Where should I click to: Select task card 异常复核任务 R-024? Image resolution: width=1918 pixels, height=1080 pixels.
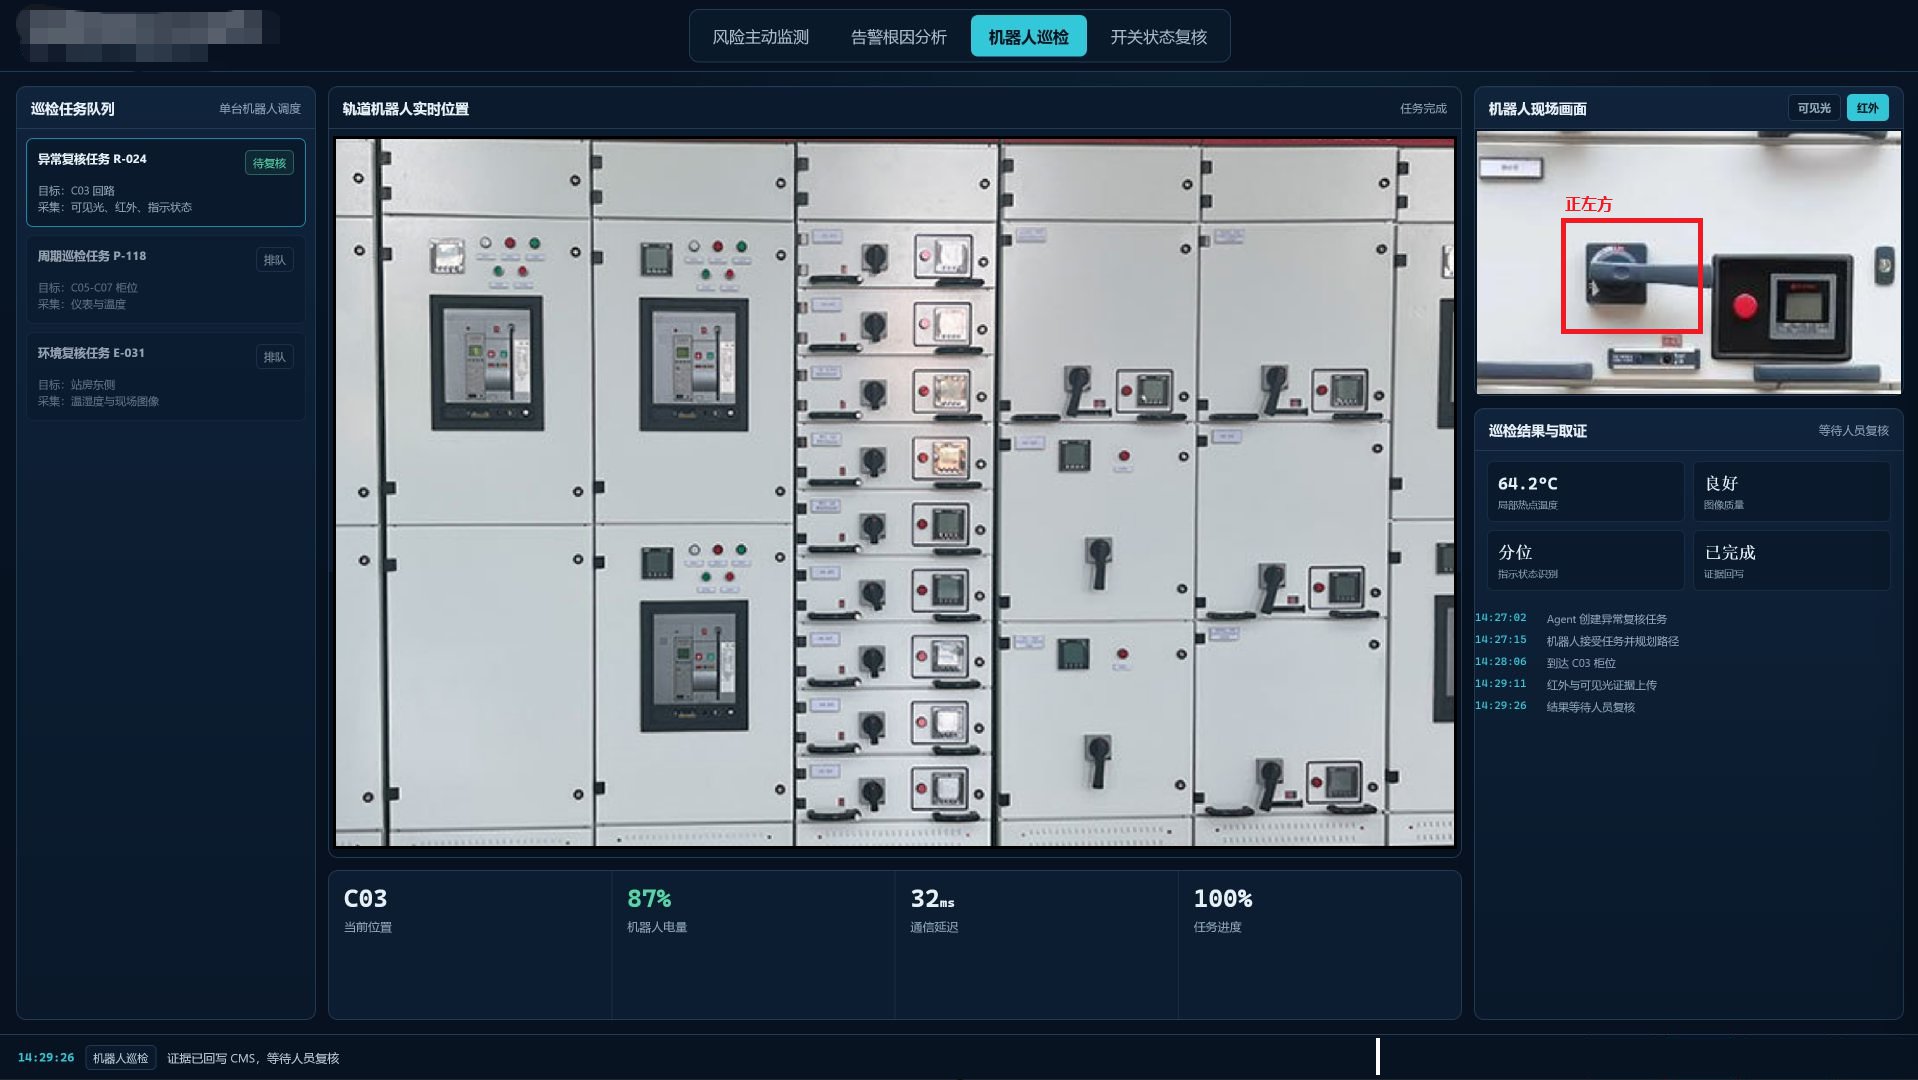tap(166, 182)
